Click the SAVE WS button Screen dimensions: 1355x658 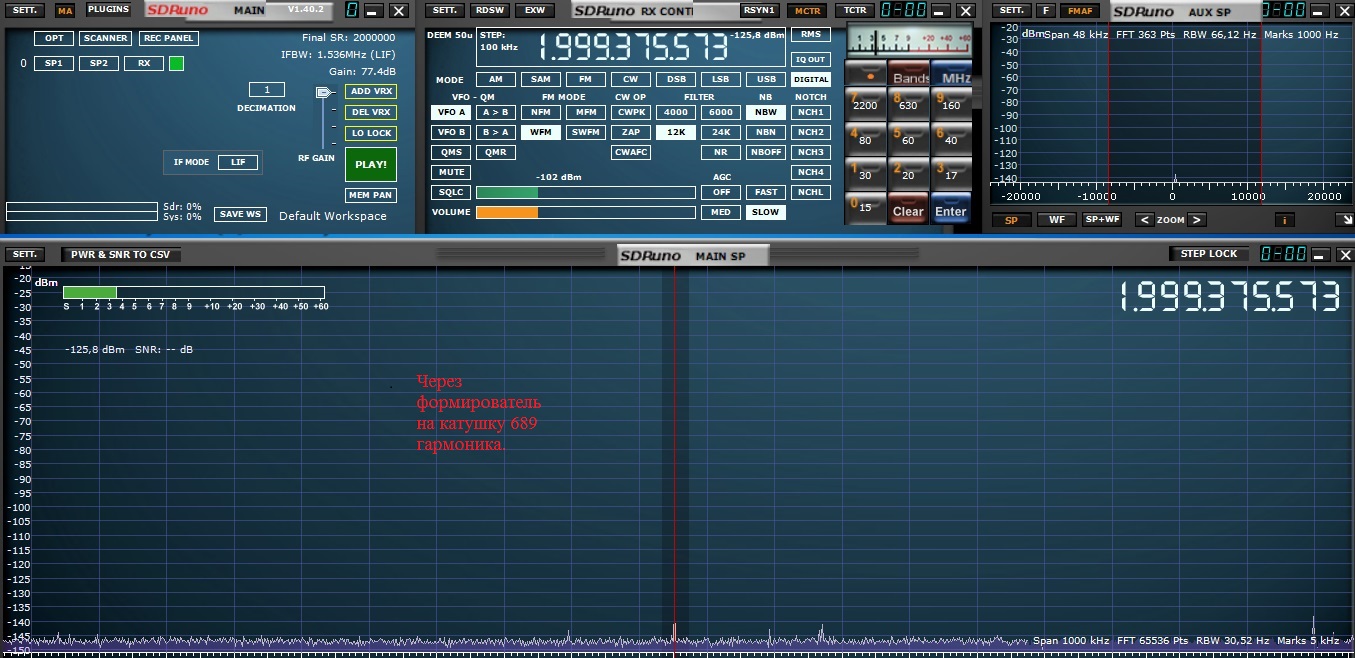[x=240, y=214]
